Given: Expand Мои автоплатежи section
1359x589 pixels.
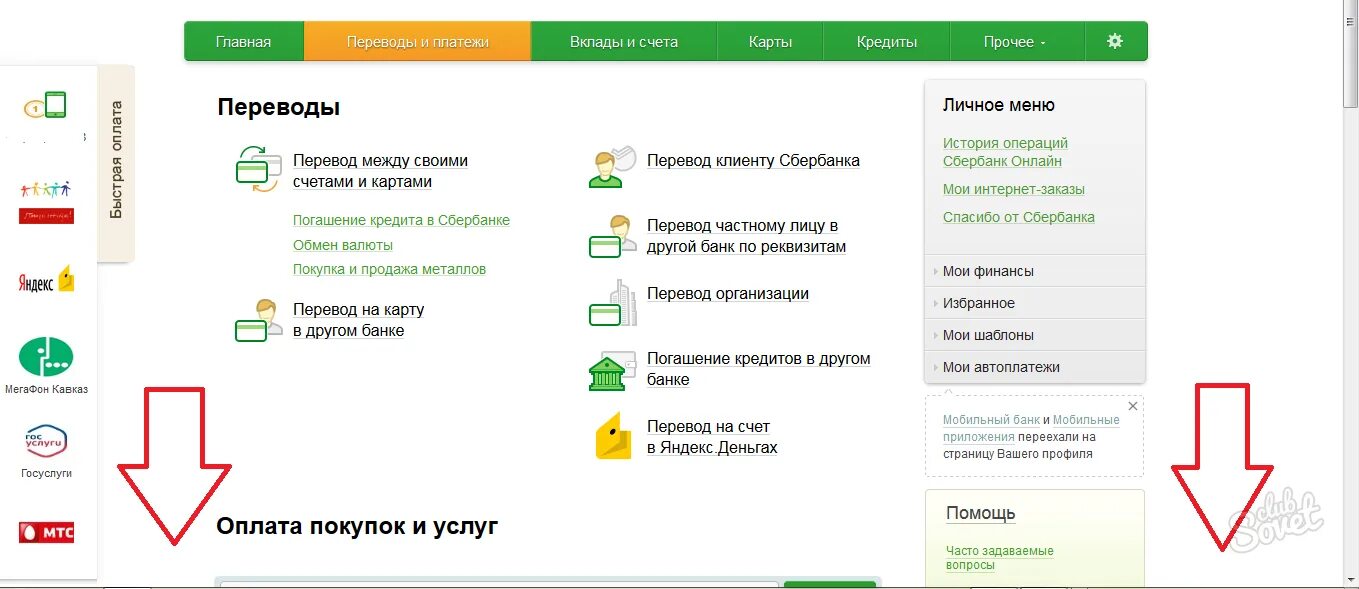Looking at the screenshot, I should click(x=1035, y=367).
